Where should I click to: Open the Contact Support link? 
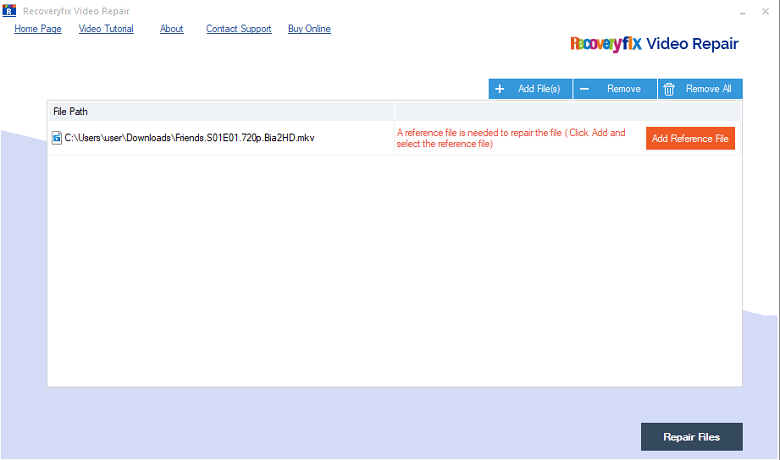click(x=239, y=29)
